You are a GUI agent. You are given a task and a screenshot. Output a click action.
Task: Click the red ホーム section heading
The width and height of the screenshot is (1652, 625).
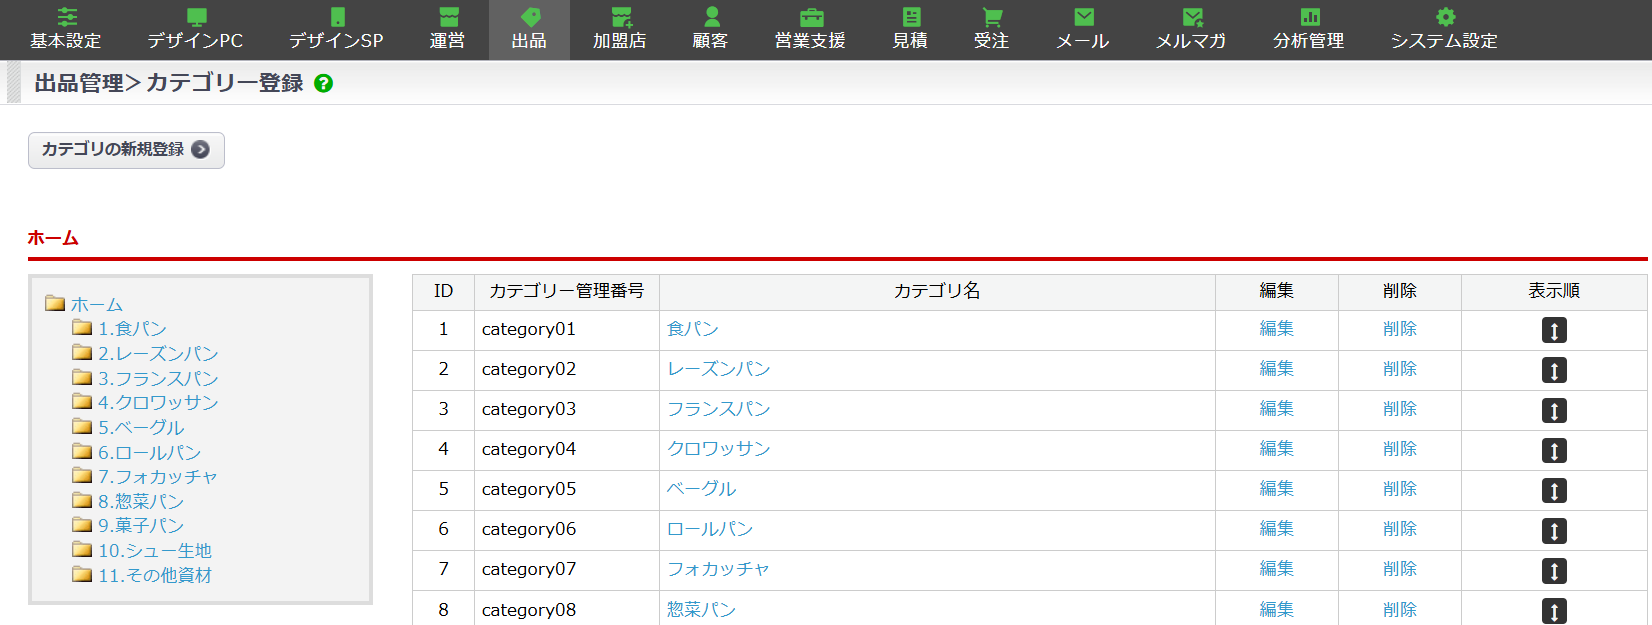pyautogui.click(x=53, y=238)
